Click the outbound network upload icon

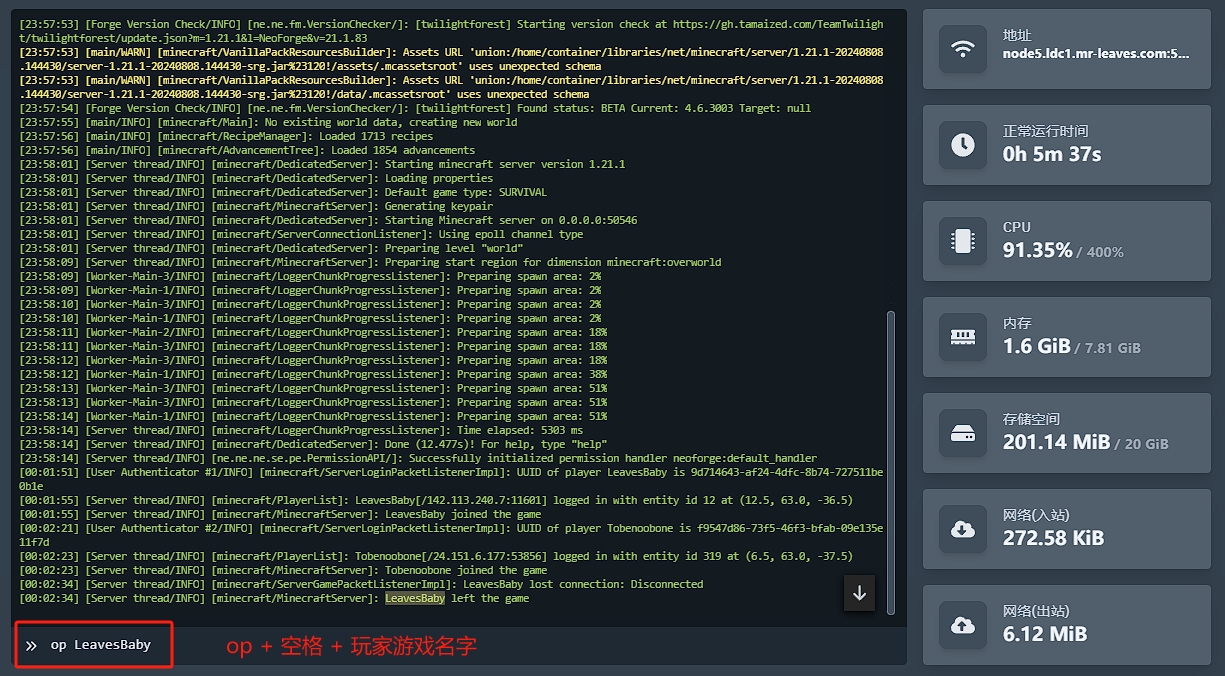tap(962, 625)
